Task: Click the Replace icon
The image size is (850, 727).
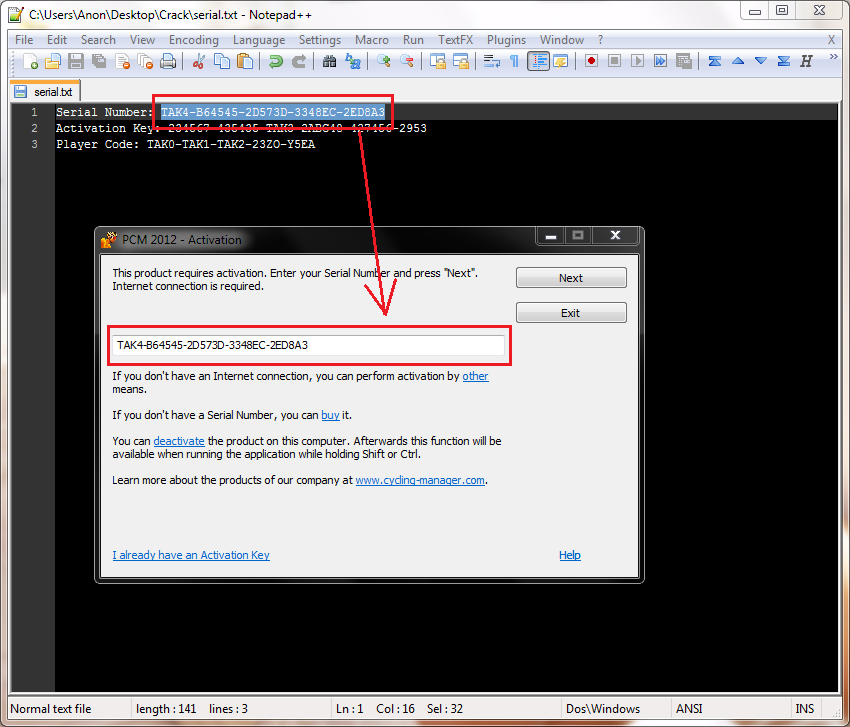Action: click(x=353, y=61)
